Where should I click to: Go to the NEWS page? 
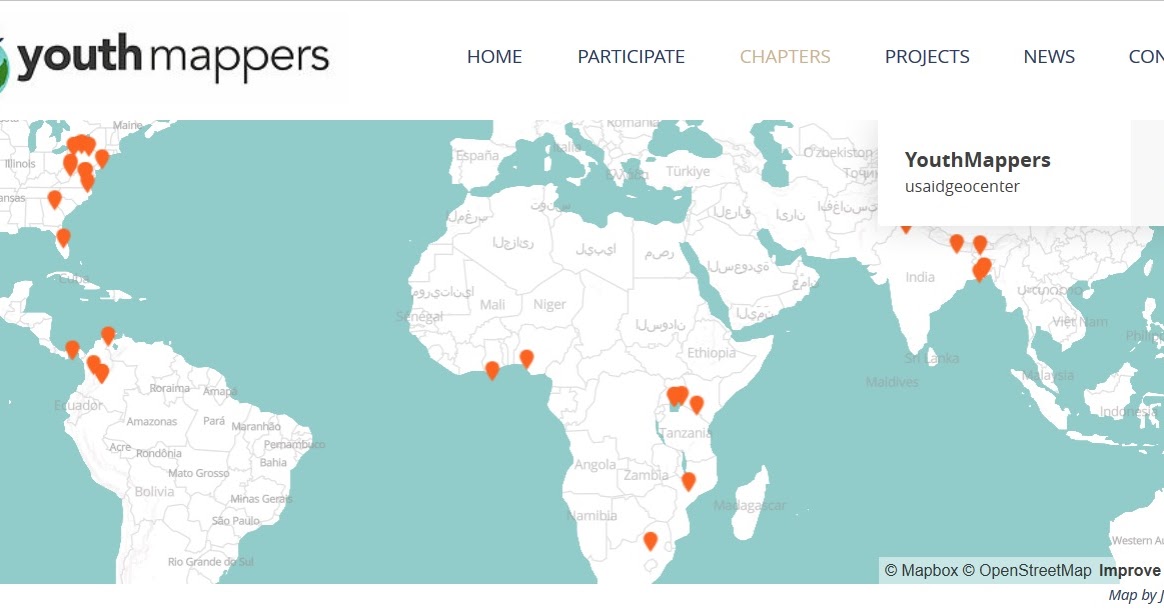tap(1049, 57)
